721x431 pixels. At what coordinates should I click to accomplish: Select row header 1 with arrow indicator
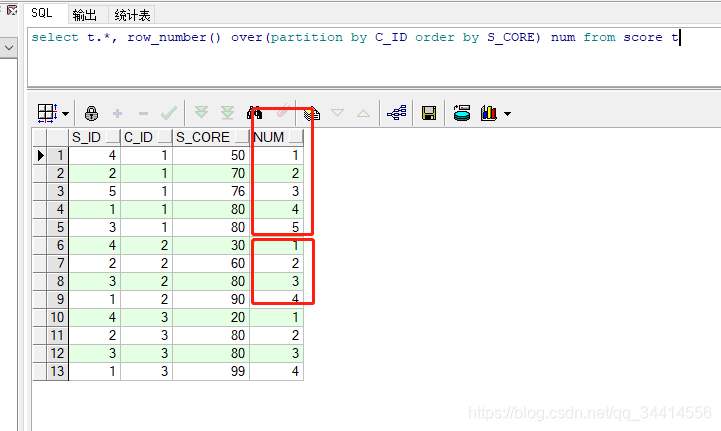[57, 155]
